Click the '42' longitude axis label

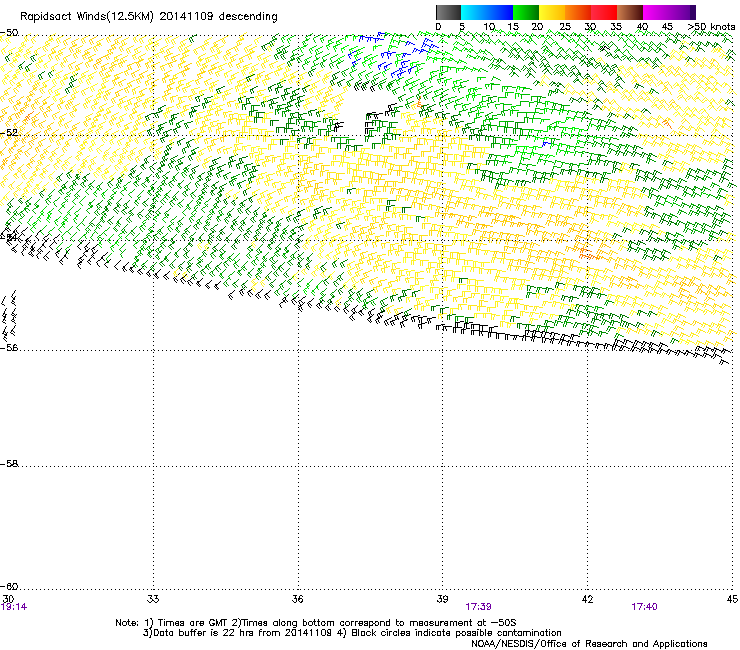(x=587, y=599)
